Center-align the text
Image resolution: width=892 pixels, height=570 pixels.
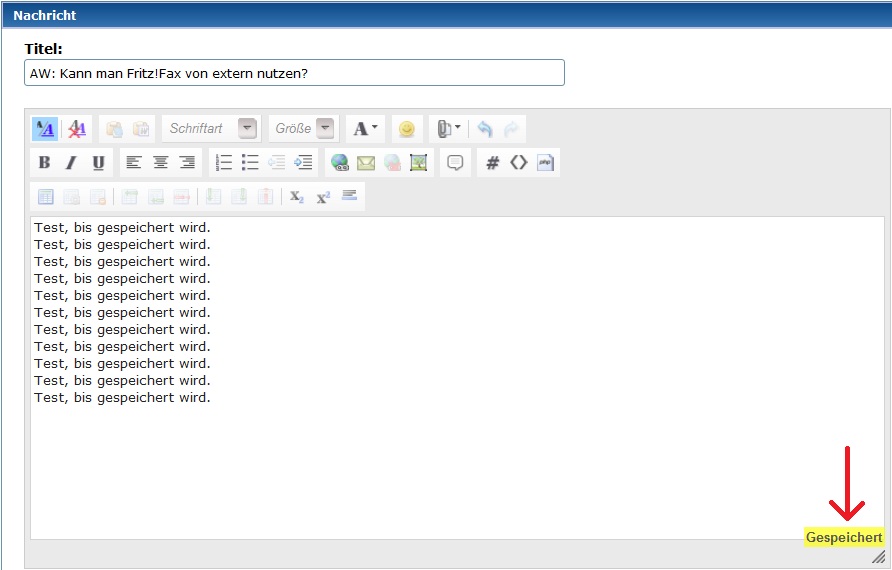[160, 163]
